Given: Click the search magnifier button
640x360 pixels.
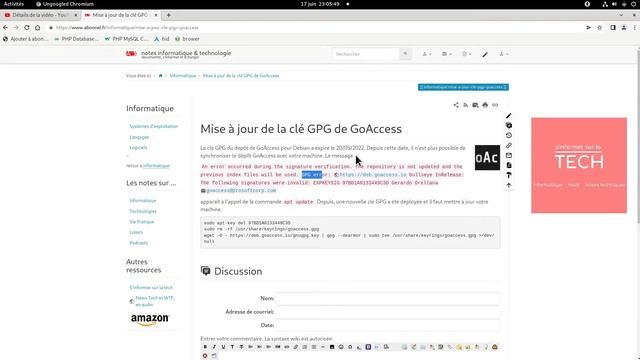Looking at the screenshot, I should click(x=405, y=54).
